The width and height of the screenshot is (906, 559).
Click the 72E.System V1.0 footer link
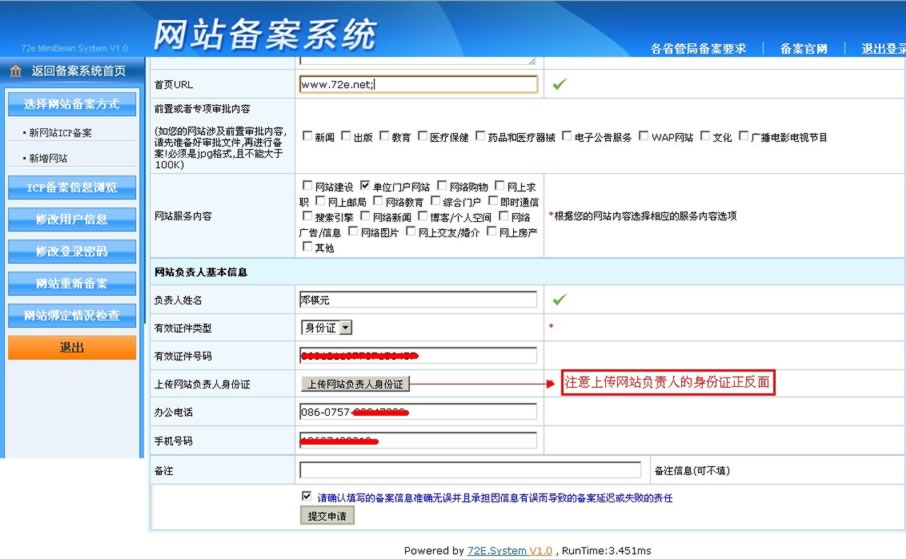[x=509, y=551]
